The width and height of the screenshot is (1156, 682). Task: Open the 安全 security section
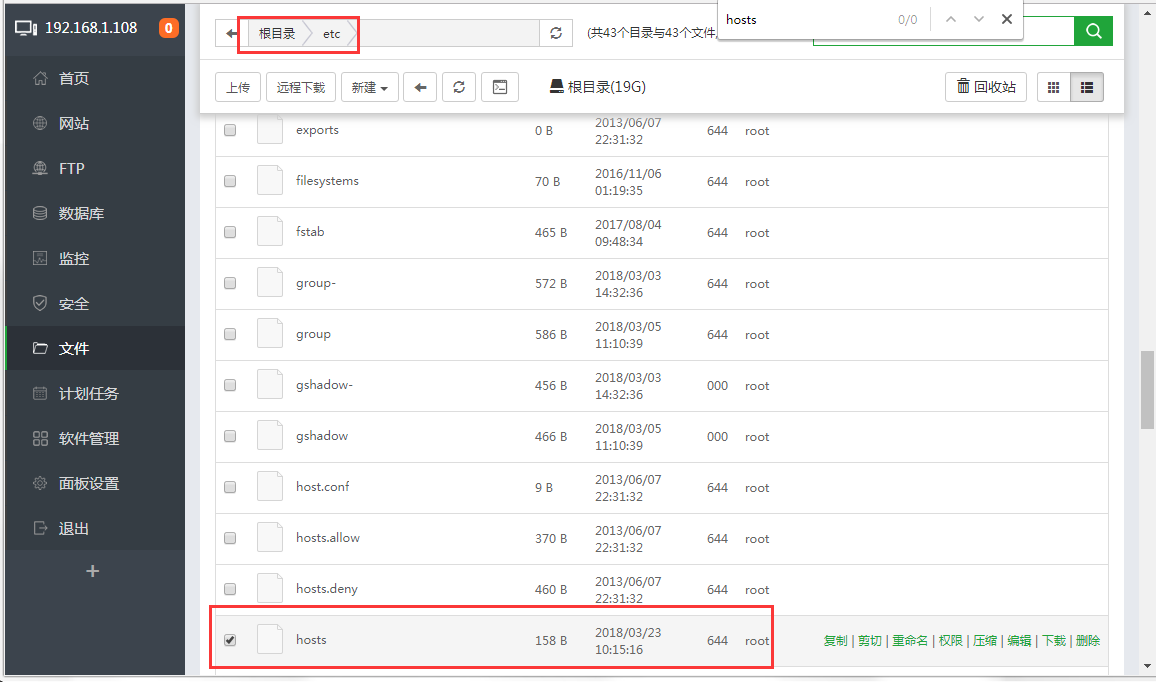[x=74, y=303]
